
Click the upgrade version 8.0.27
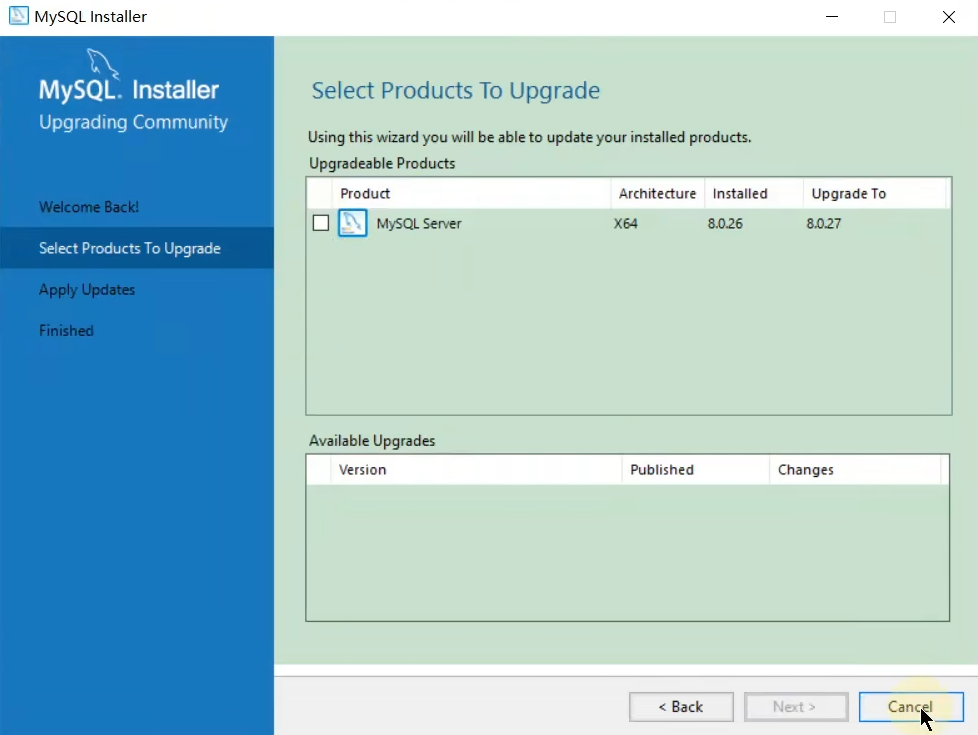coord(823,223)
